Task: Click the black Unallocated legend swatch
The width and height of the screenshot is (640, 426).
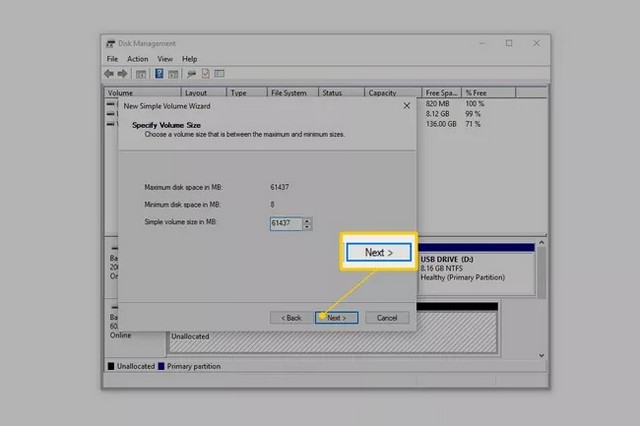Action: point(111,367)
